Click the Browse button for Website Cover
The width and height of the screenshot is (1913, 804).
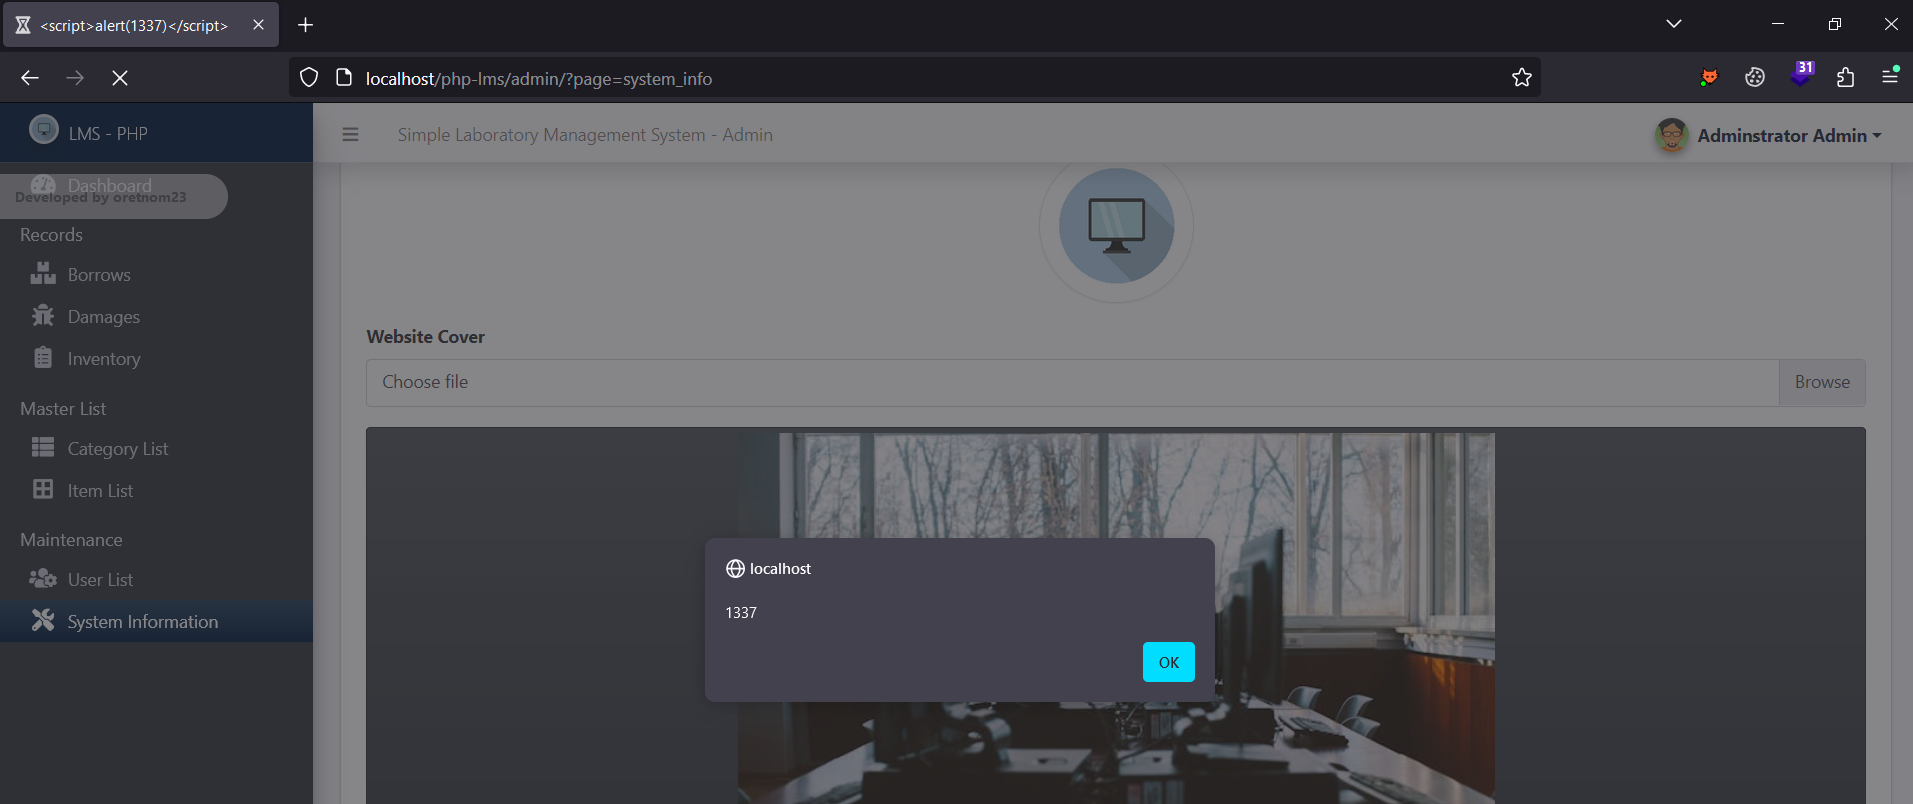pos(1822,382)
